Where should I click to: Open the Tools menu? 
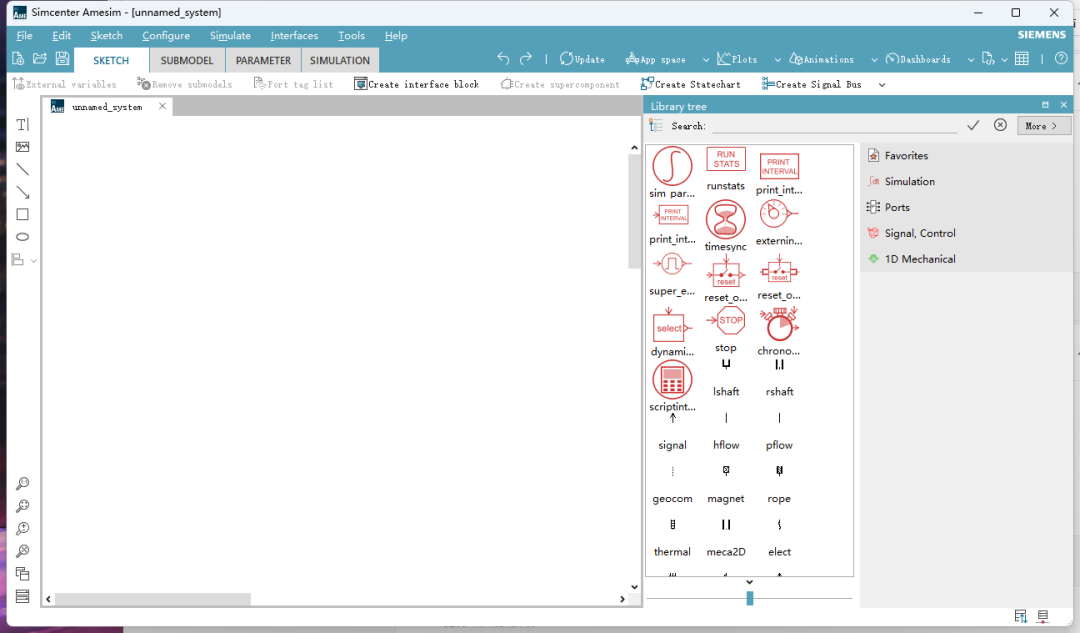point(351,36)
